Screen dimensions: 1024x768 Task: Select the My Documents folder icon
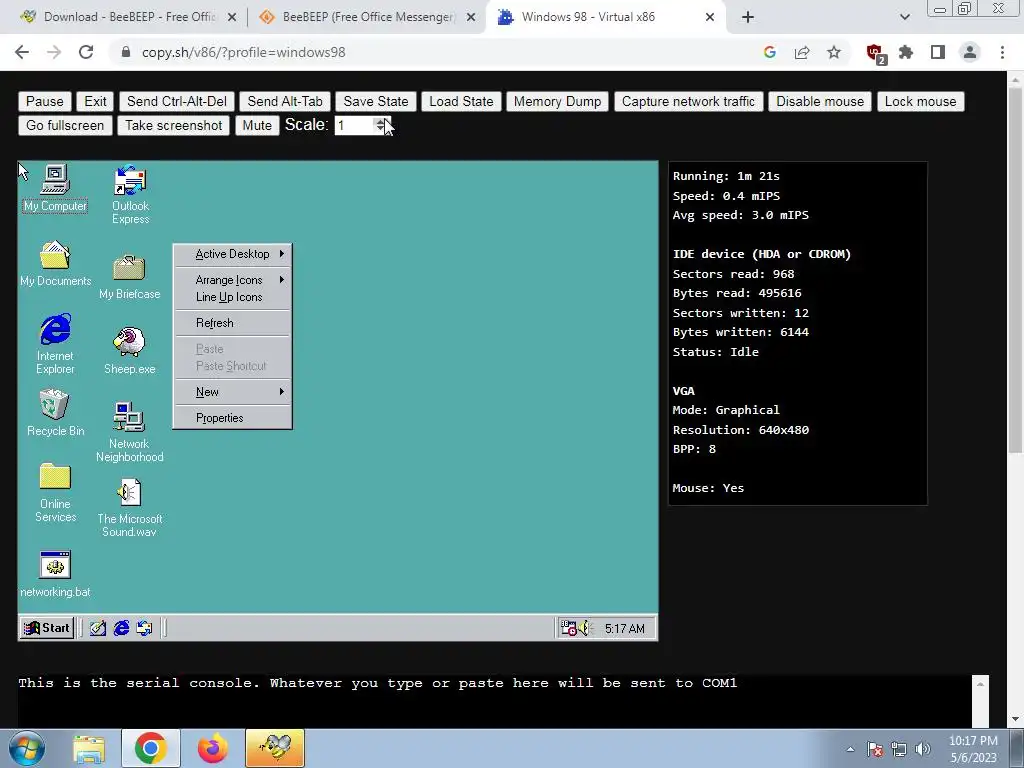[x=55, y=263]
